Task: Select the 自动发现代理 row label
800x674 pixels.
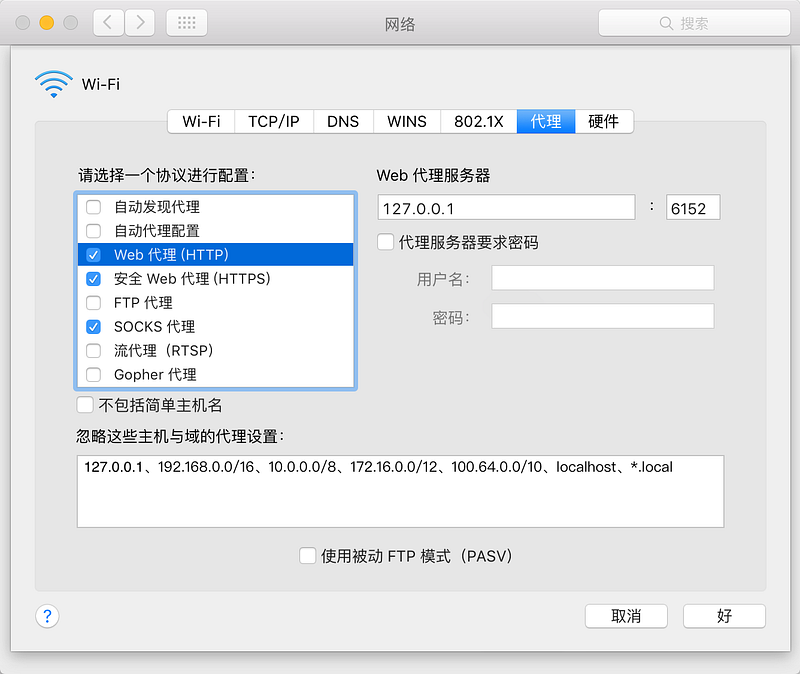Action: click(x=157, y=207)
